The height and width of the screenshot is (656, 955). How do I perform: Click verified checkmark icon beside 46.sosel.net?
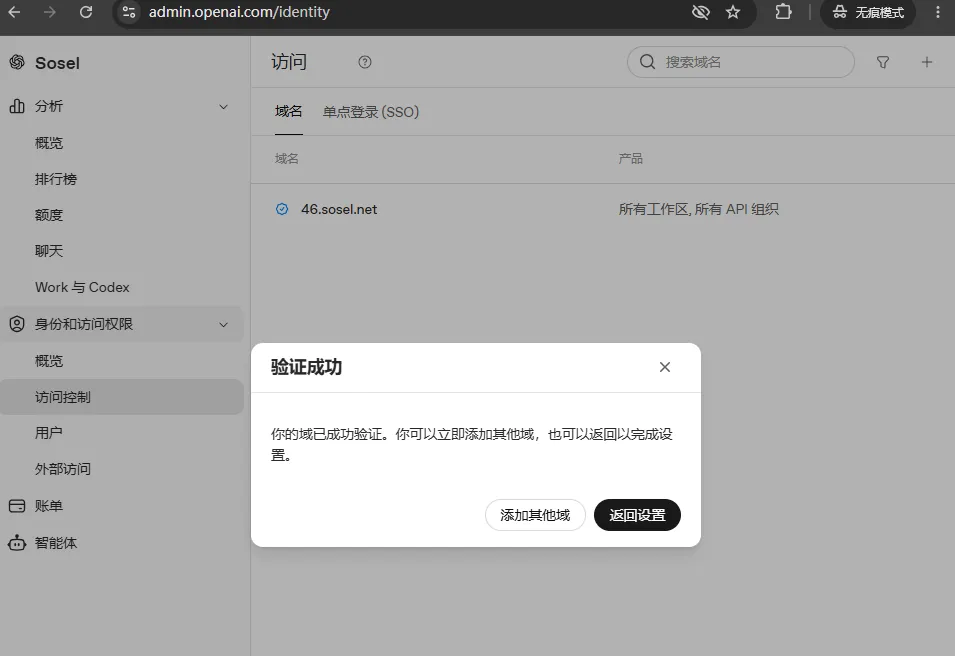[282, 209]
